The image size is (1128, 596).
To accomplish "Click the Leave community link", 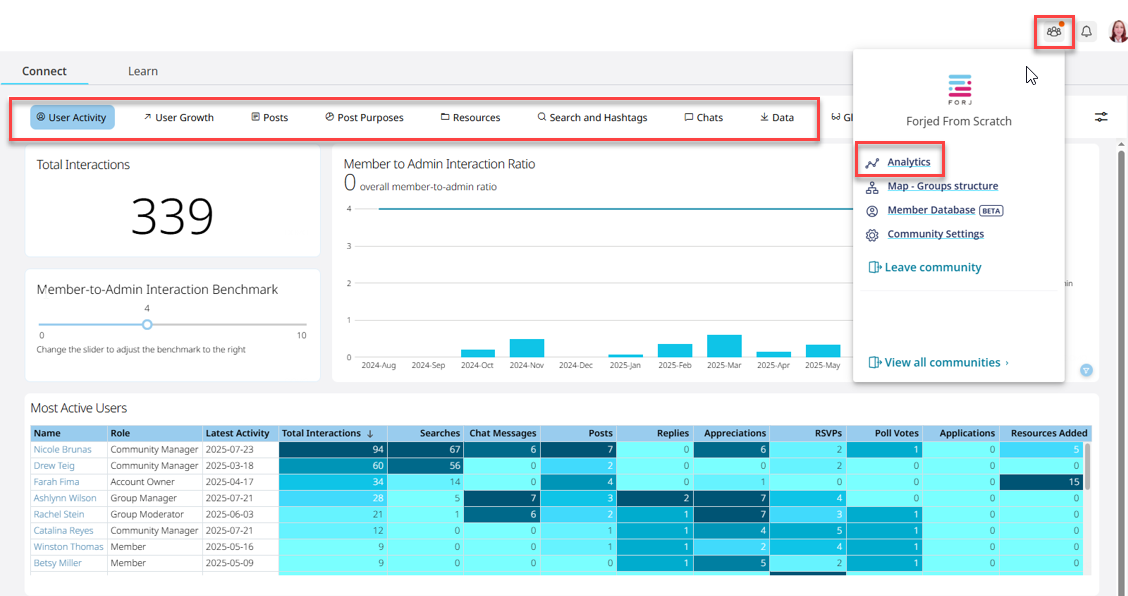I will click(925, 267).
